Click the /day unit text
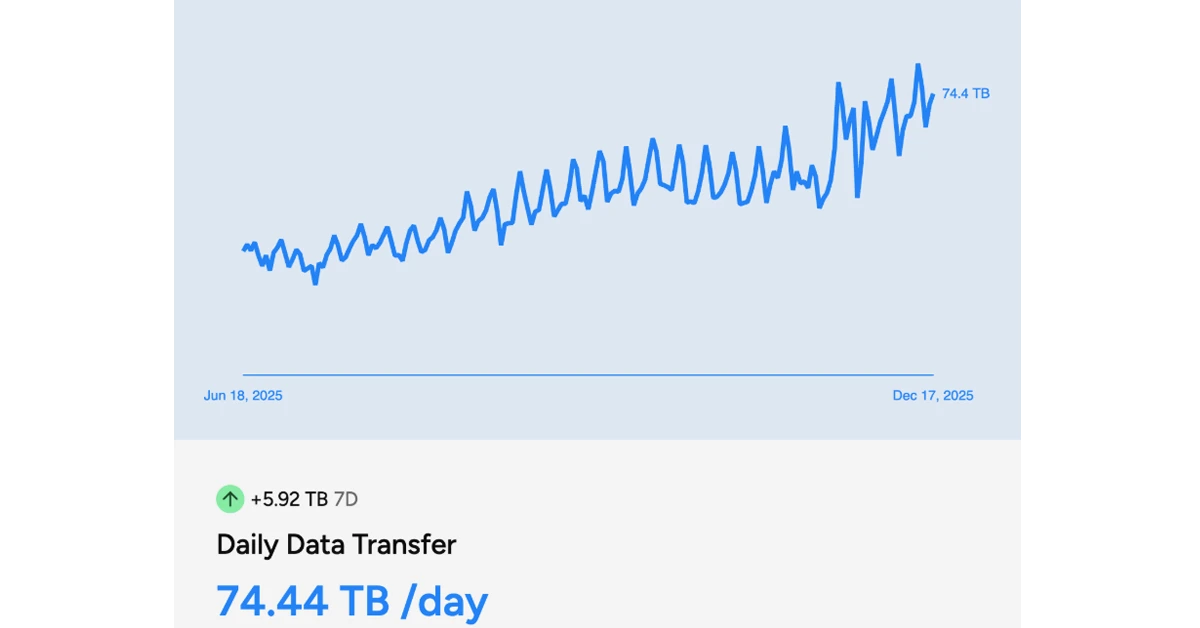 pyautogui.click(x=444, y=601)
